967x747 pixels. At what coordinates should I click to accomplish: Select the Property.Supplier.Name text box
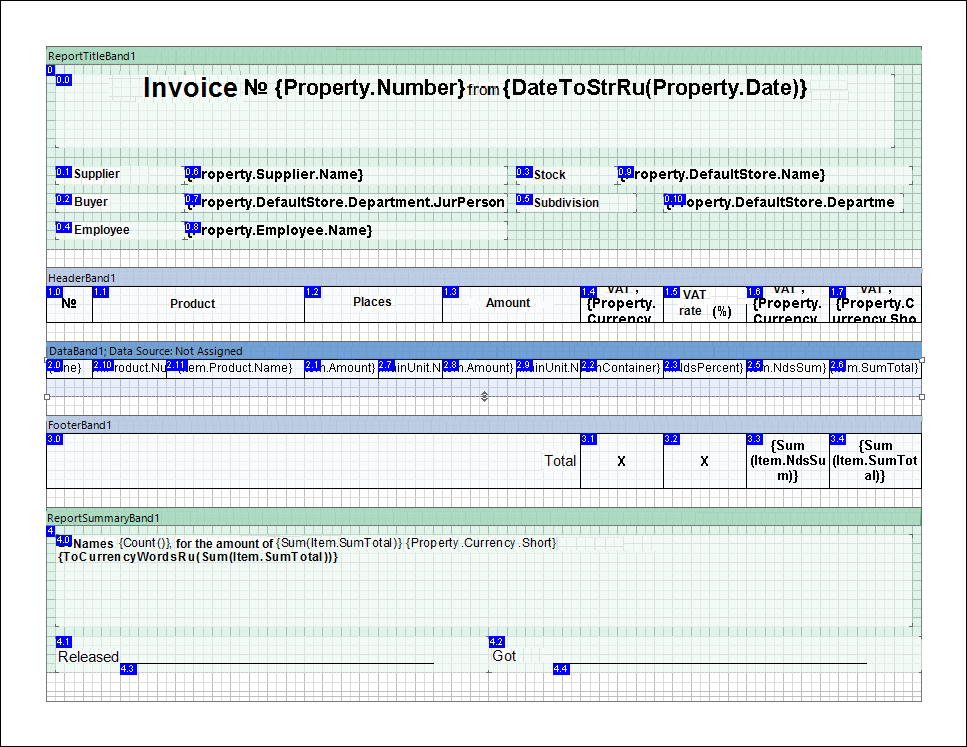(345, 174)
